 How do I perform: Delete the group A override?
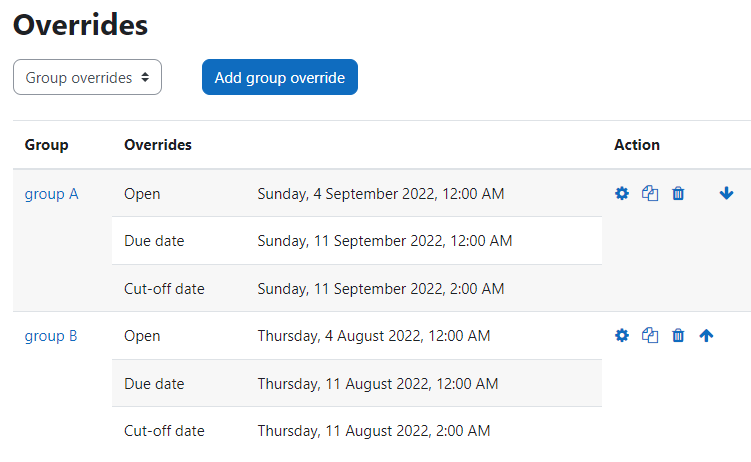pyautogui.click(x=678, y=193)
